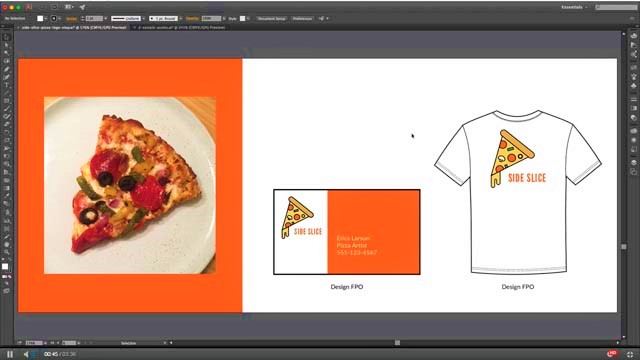
Task: Select the Pen tool
Action: (x=6, y=69)
